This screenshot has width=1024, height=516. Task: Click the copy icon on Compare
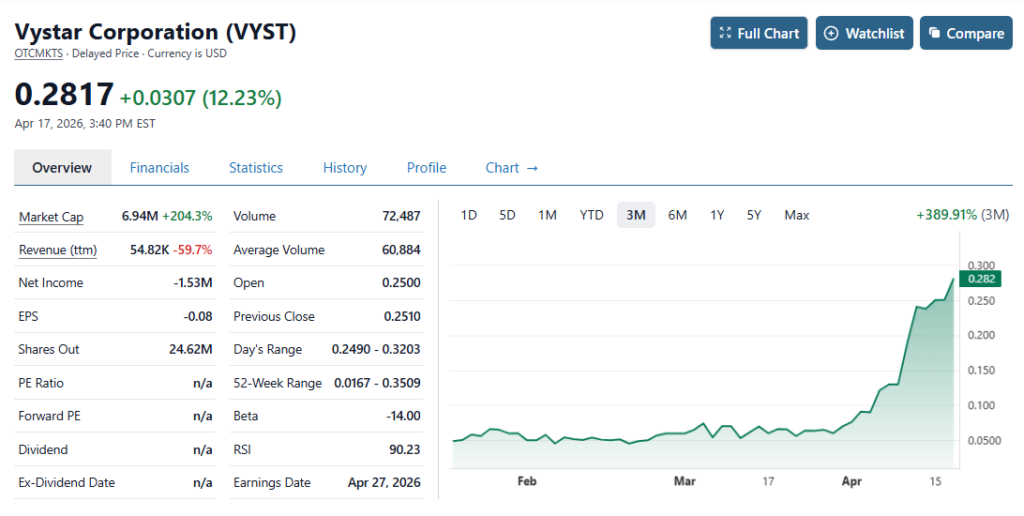934,34
